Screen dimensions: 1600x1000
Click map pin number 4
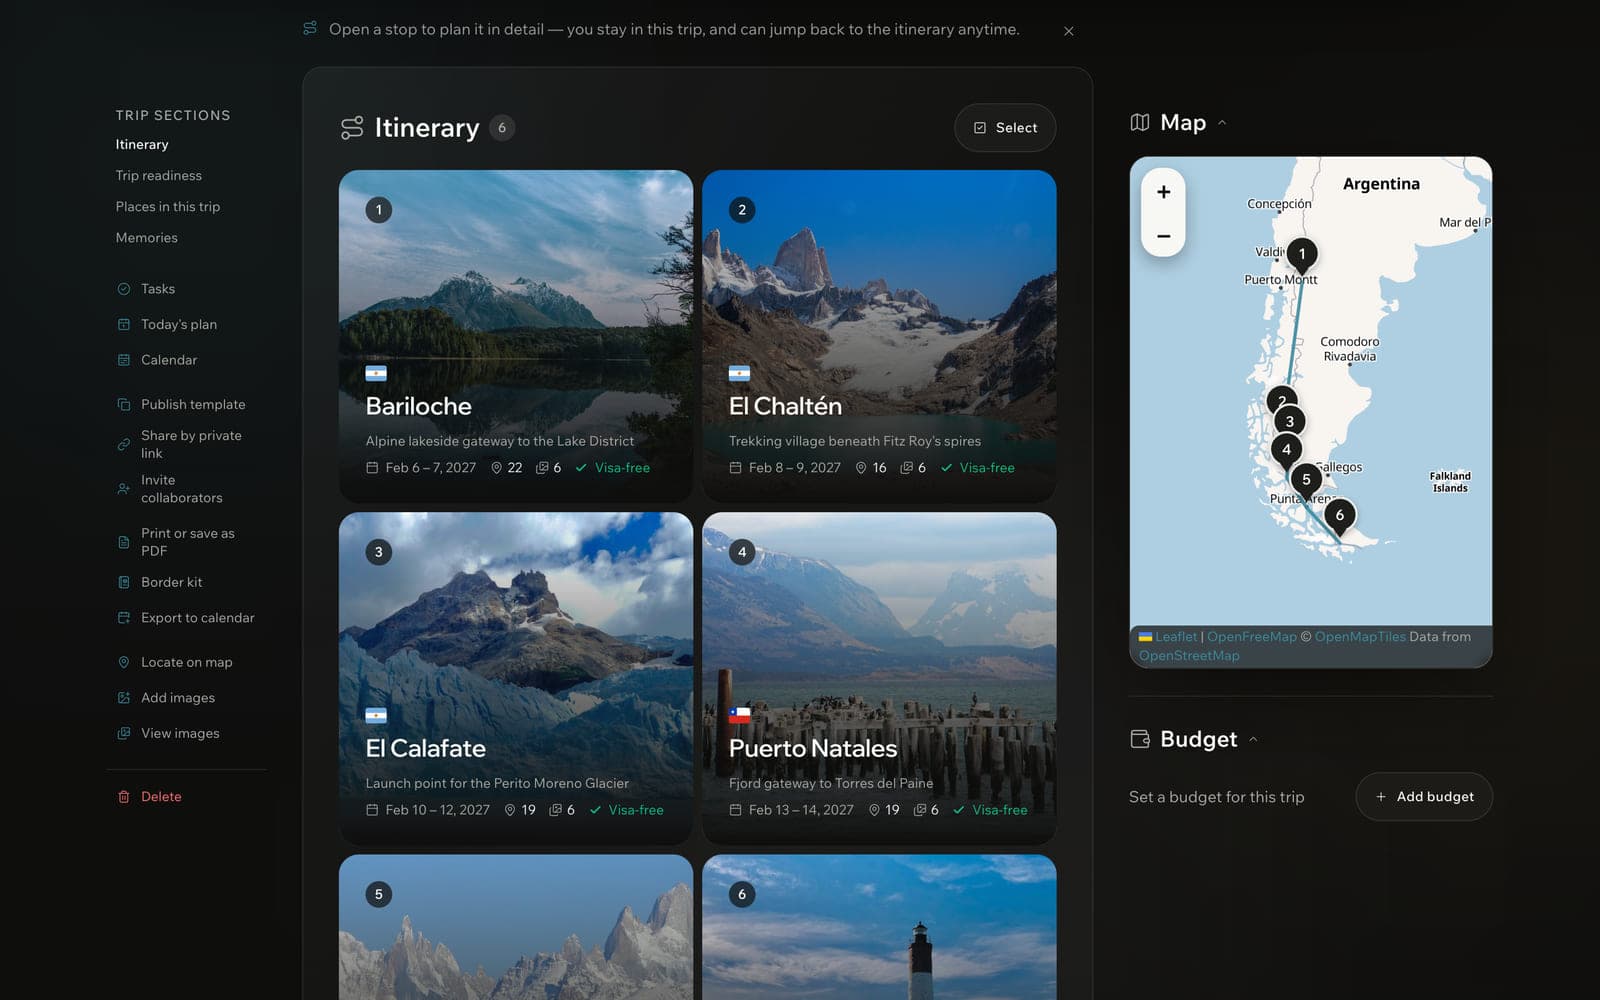point(1286,451)
